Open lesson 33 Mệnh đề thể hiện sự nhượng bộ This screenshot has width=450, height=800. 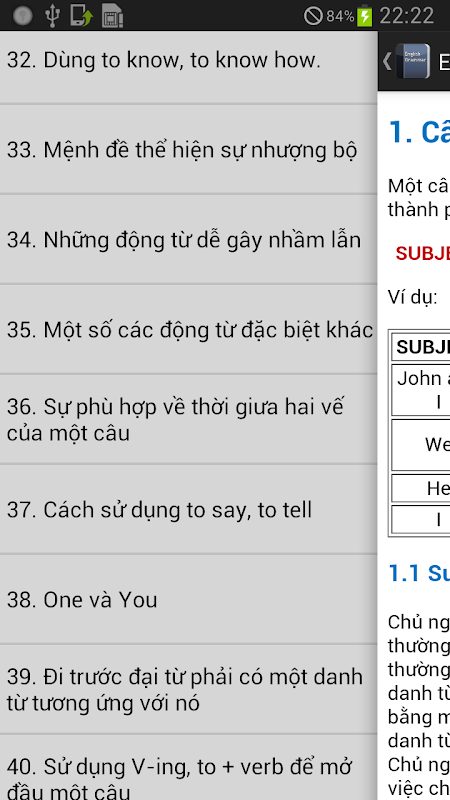(x=188, y=149)
